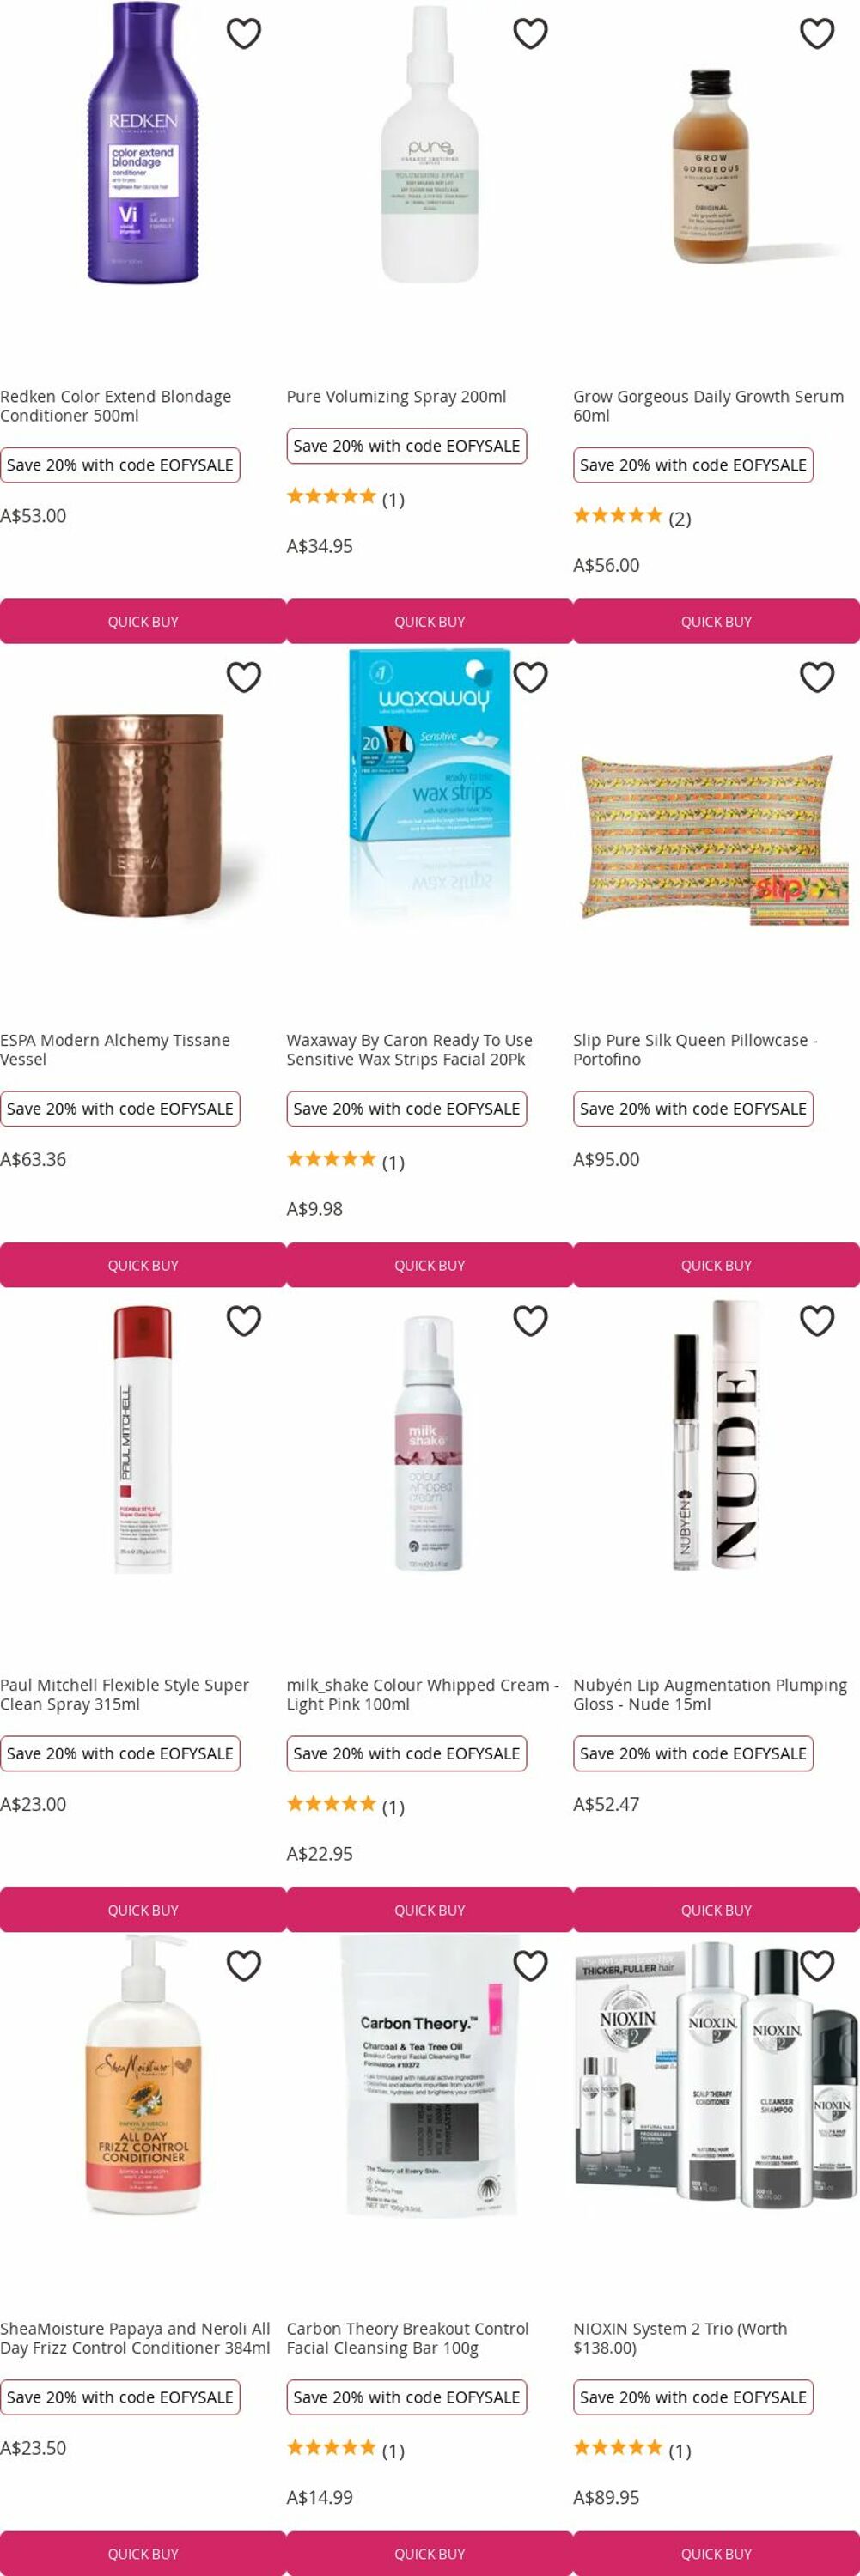View Waxaway Wax Strips product image
The height and width of the screenshot is (2576, 860).
430,785
